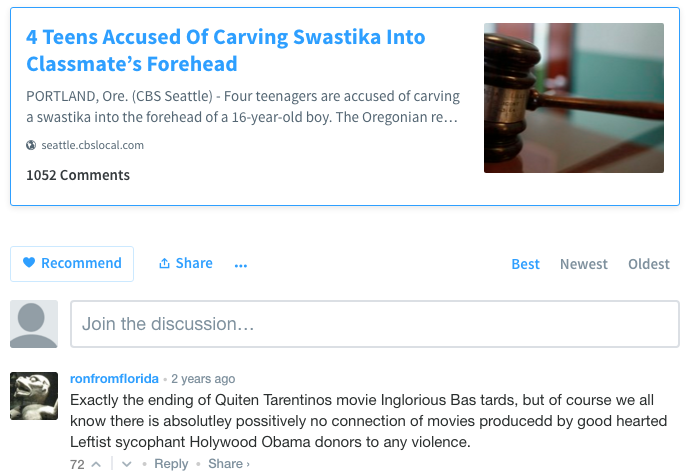Click the seattle.cbslocal.com source domain
This screenshot has width=691, height=474.
pyautogui.click(x=92, y=145)
